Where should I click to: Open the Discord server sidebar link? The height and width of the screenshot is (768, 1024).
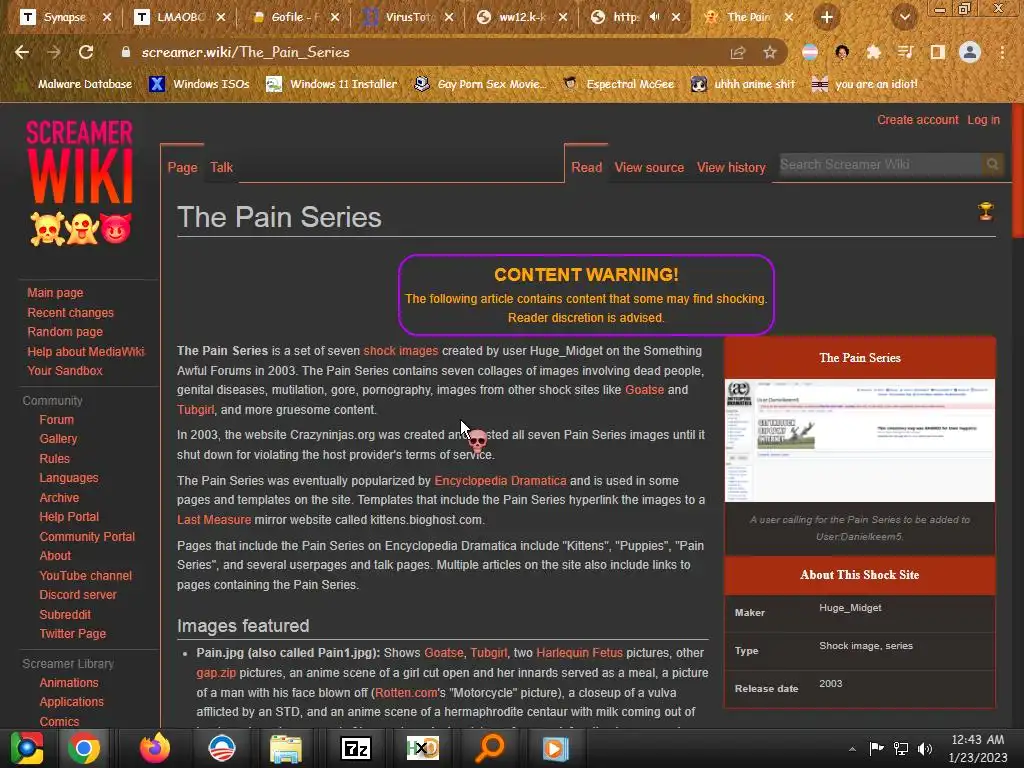point(78,595)
